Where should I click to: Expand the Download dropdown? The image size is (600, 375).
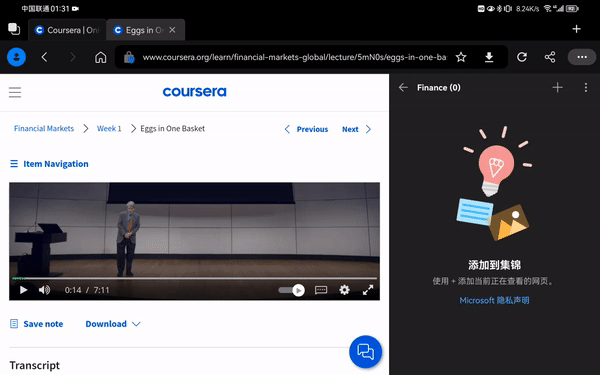(x=113, y=324)
